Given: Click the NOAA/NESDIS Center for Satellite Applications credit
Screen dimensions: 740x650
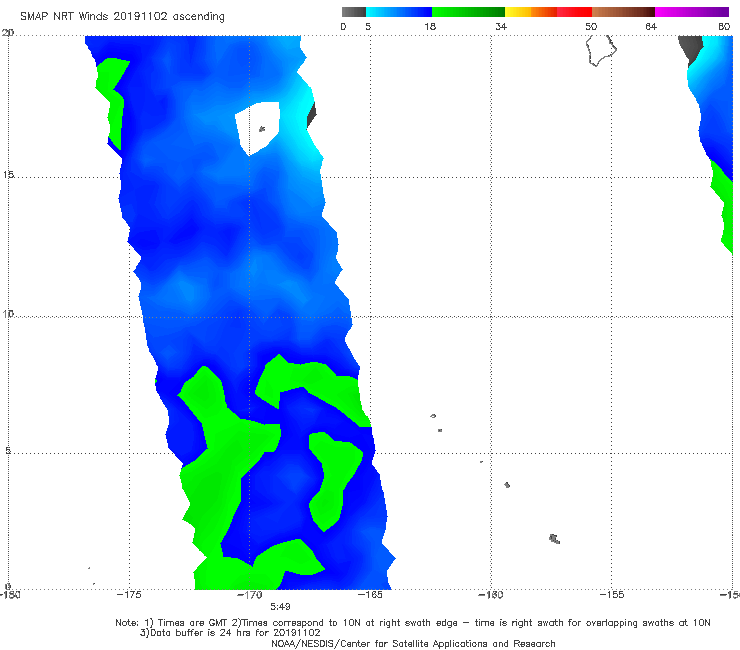Looking at the screenshot, I should 413,643.
